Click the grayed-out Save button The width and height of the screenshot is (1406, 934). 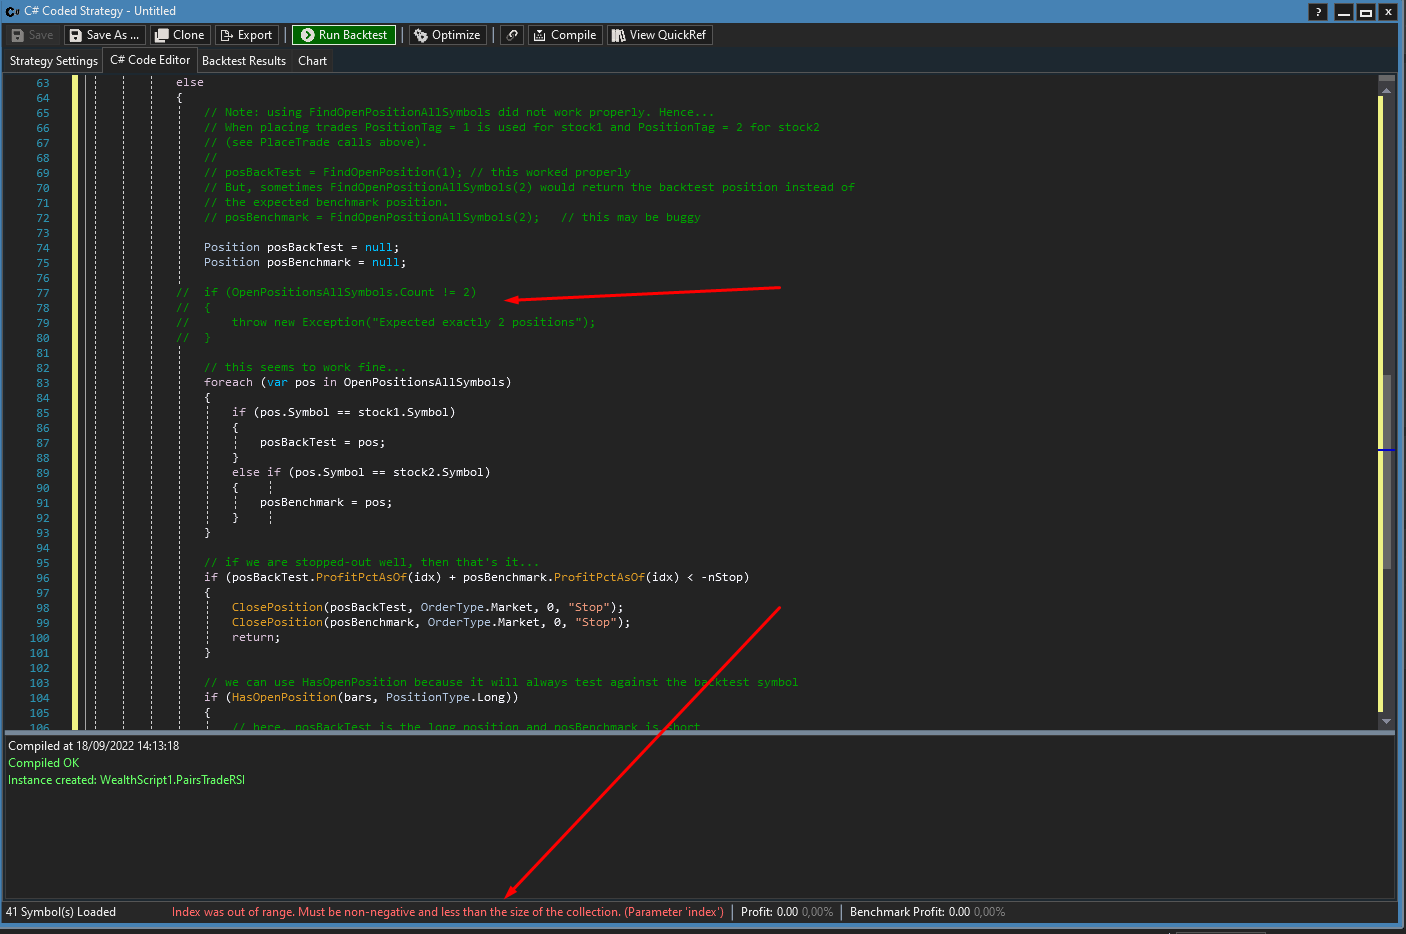point(32,35)
